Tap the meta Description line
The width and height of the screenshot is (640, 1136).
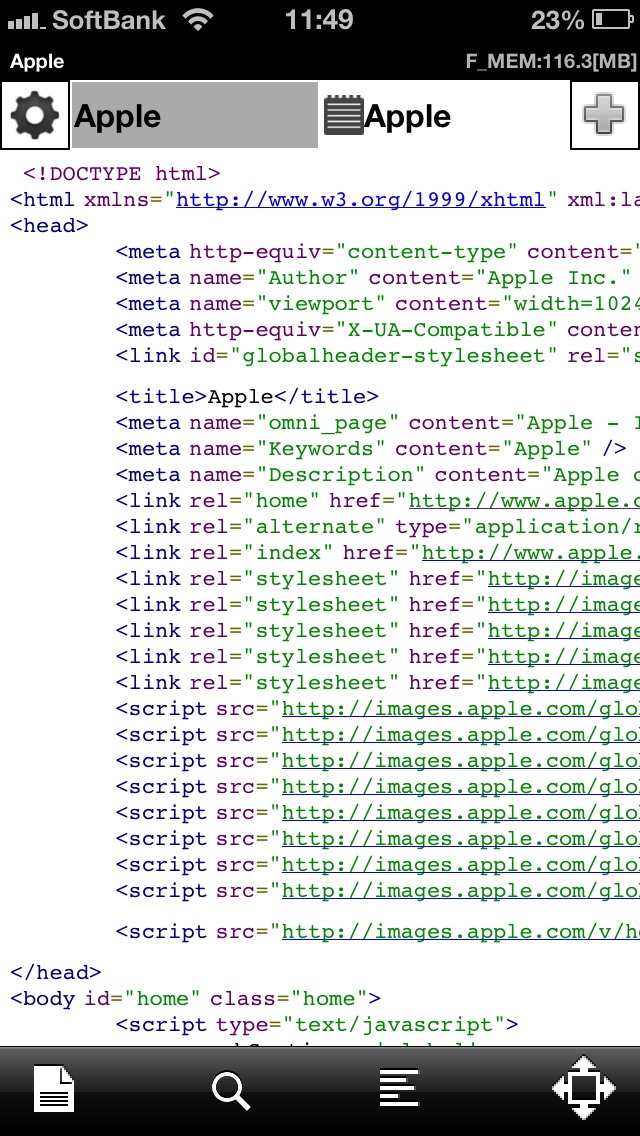pos(378,475)
